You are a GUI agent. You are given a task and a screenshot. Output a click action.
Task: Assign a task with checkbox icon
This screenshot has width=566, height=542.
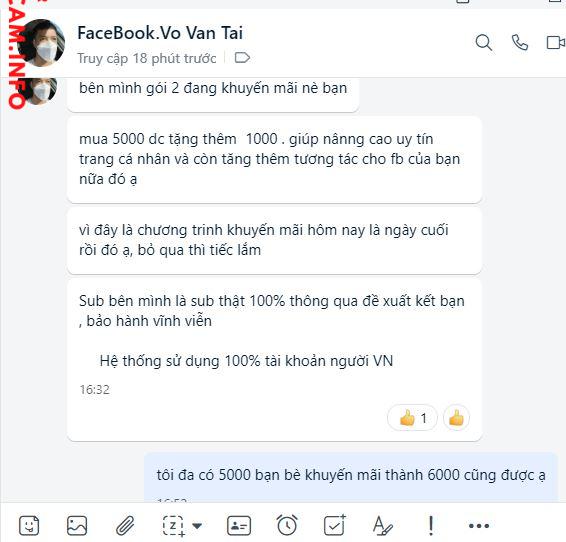(335, 525)
